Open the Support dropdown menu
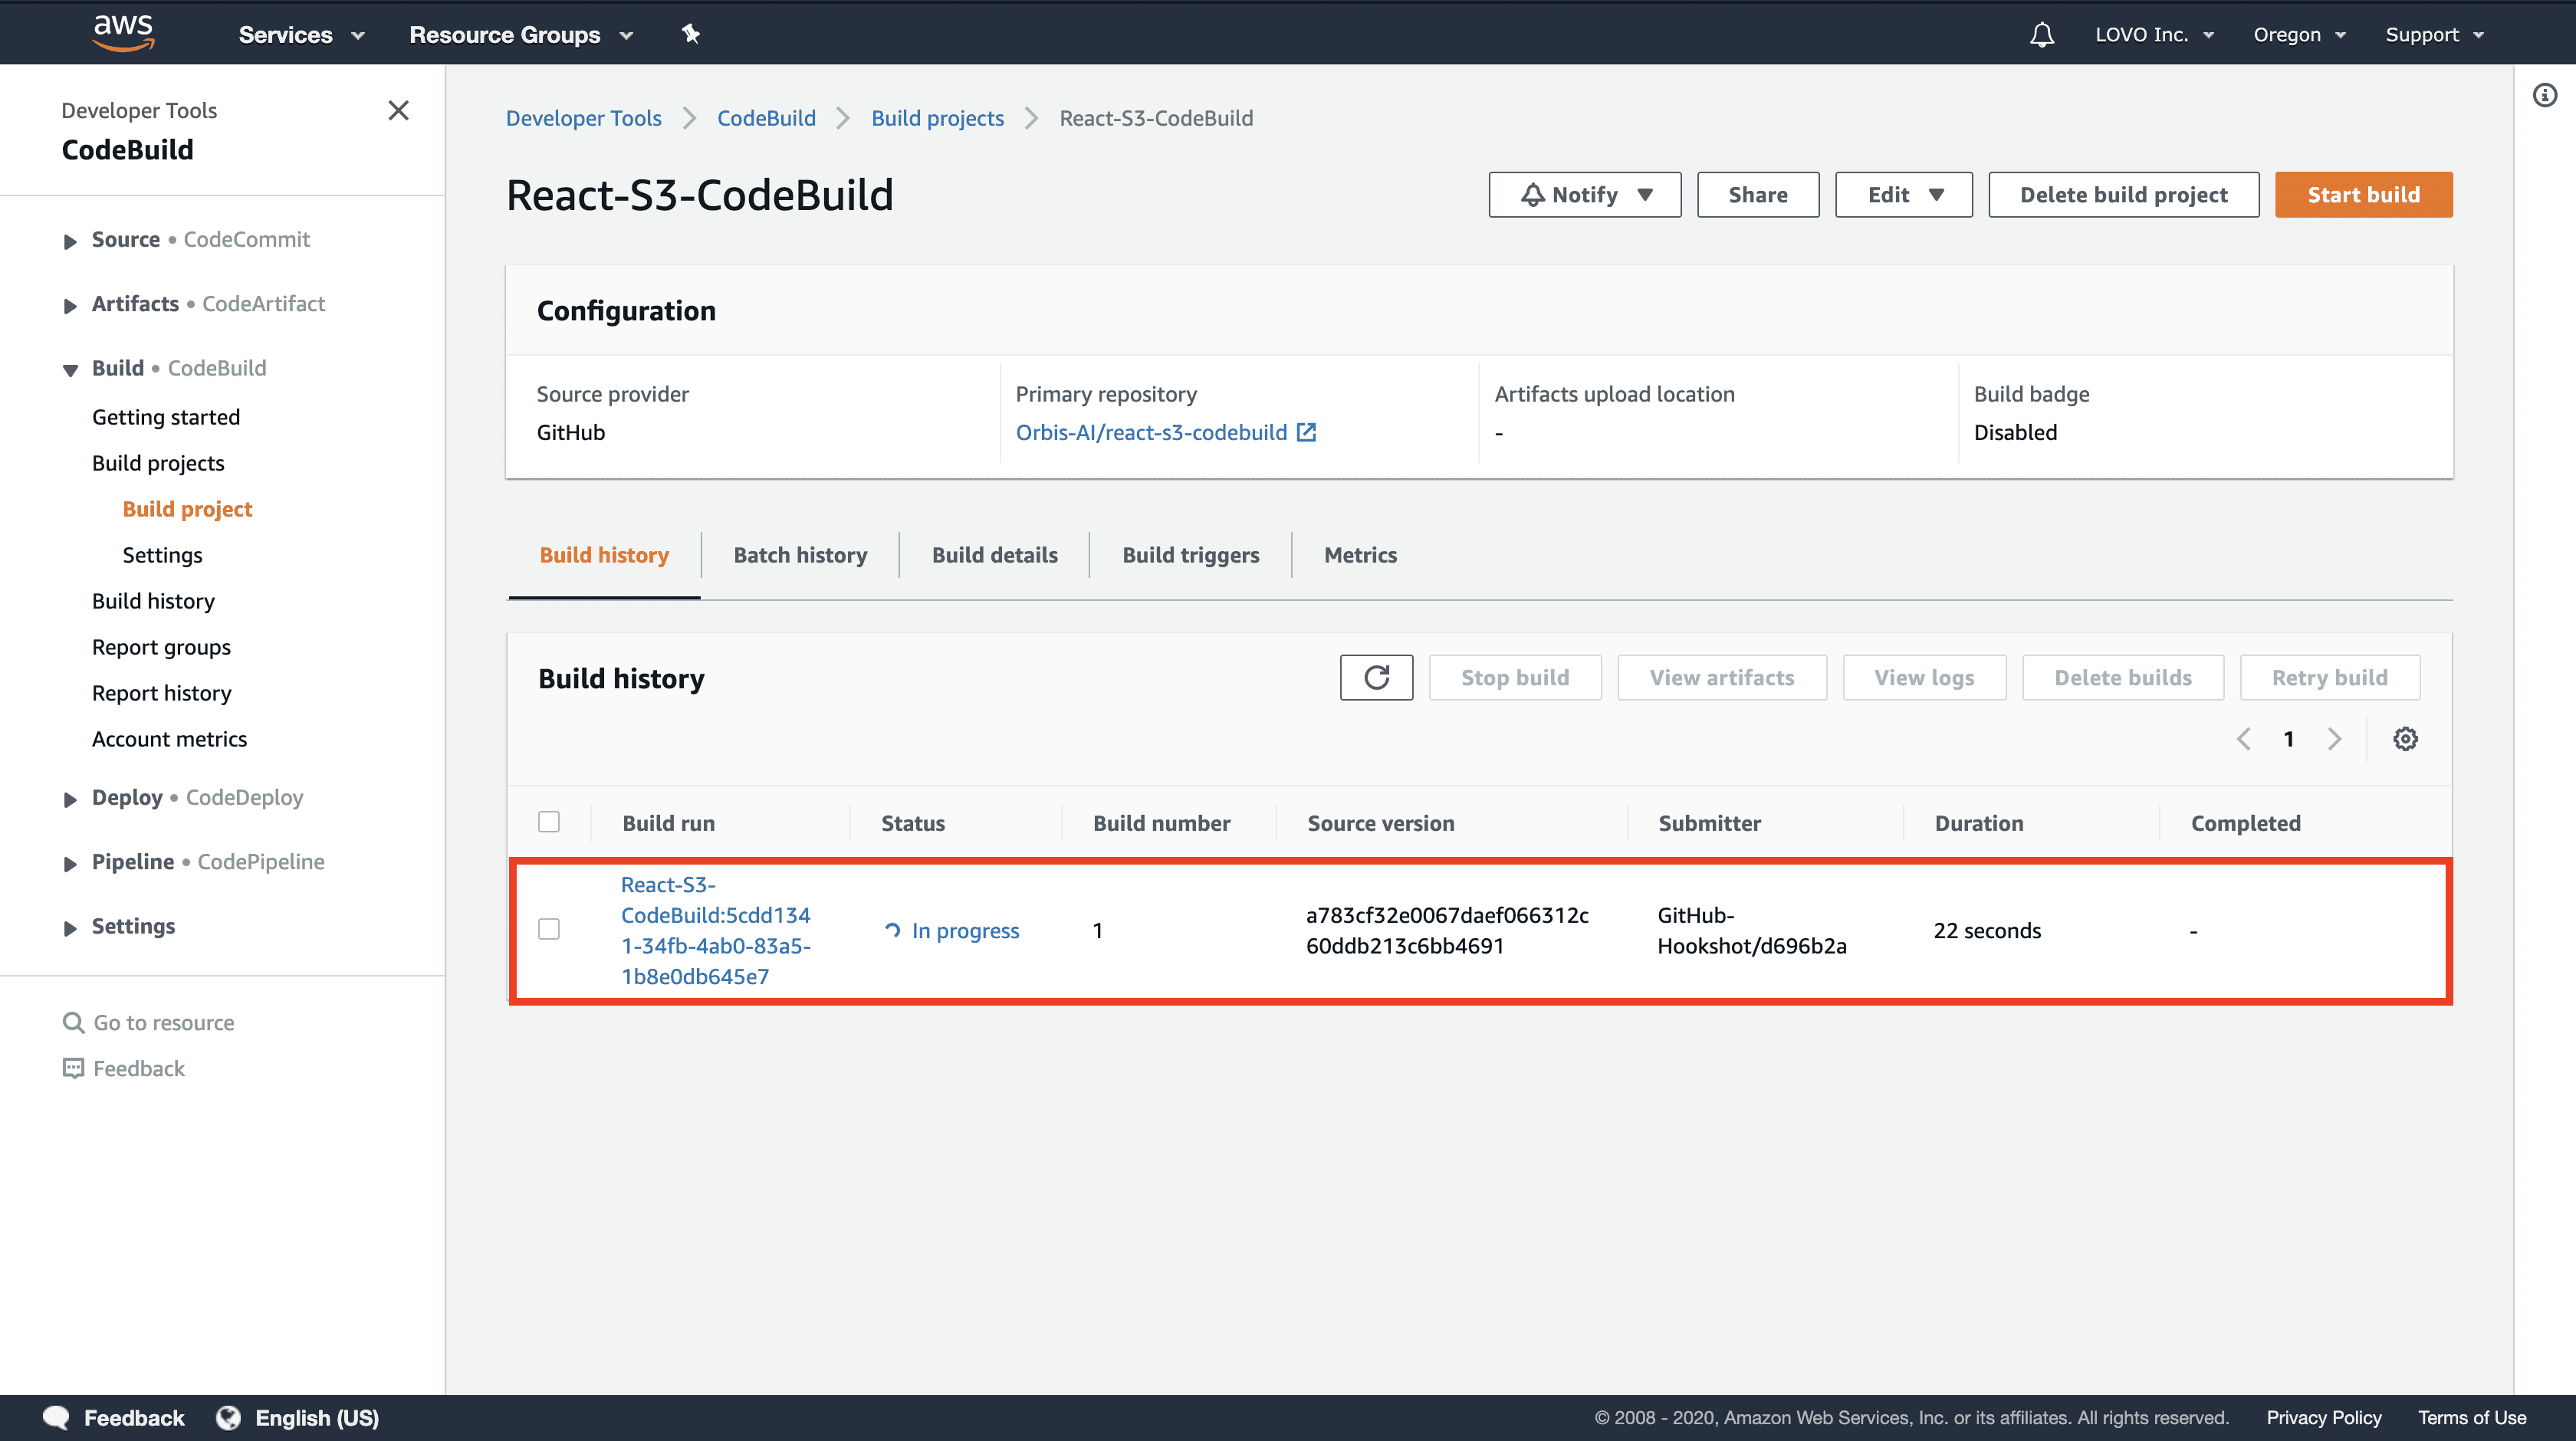The width and height of the screenshot is (2576, 1441). pyautogui.click(x=2434, y=35)
